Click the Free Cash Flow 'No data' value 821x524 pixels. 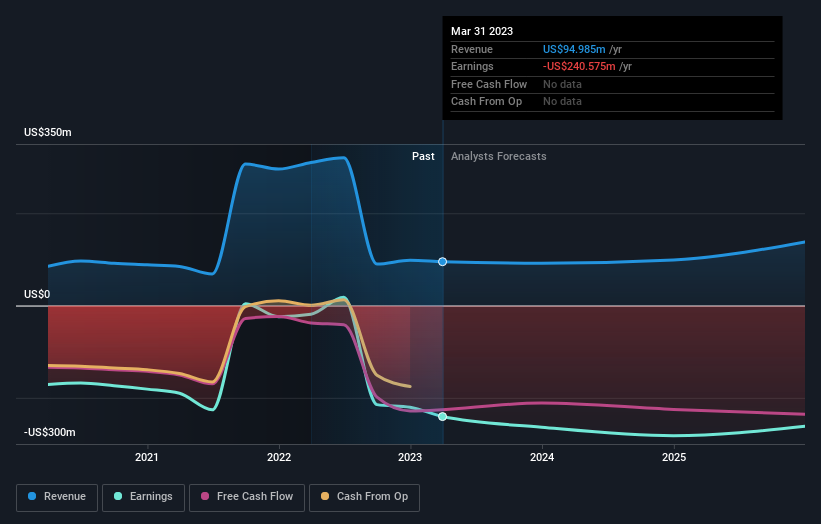click(562, 84)
